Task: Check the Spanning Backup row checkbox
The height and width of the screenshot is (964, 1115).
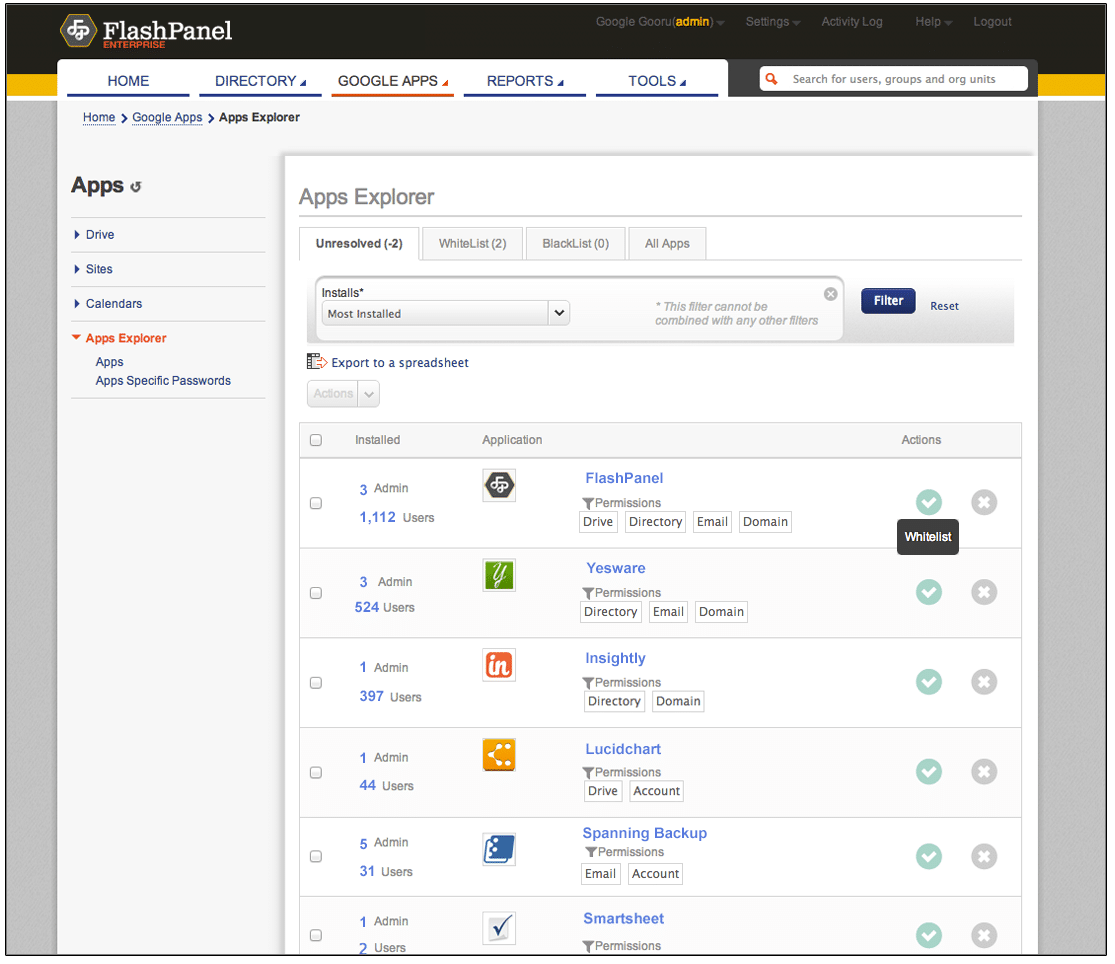Action: 316,857
